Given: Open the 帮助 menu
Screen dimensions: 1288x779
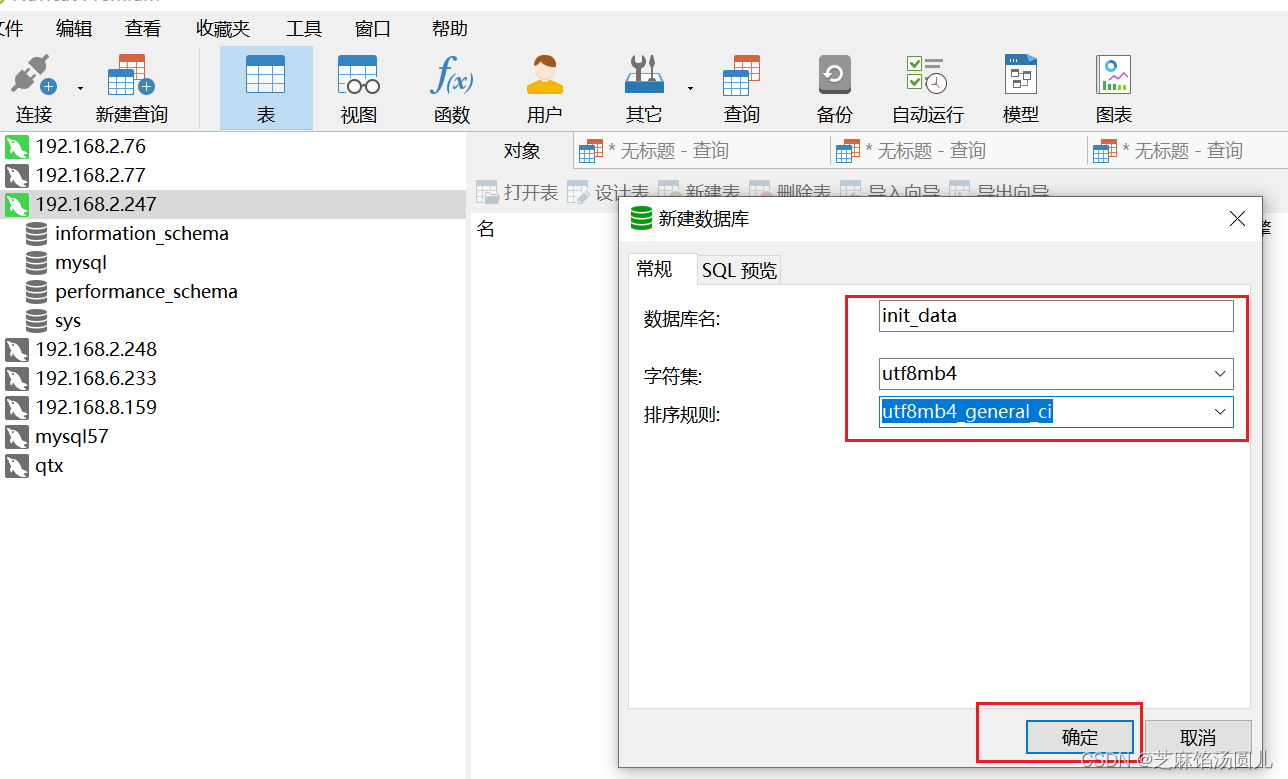Looking at the screenshot, I should click(x=450, y=29).
